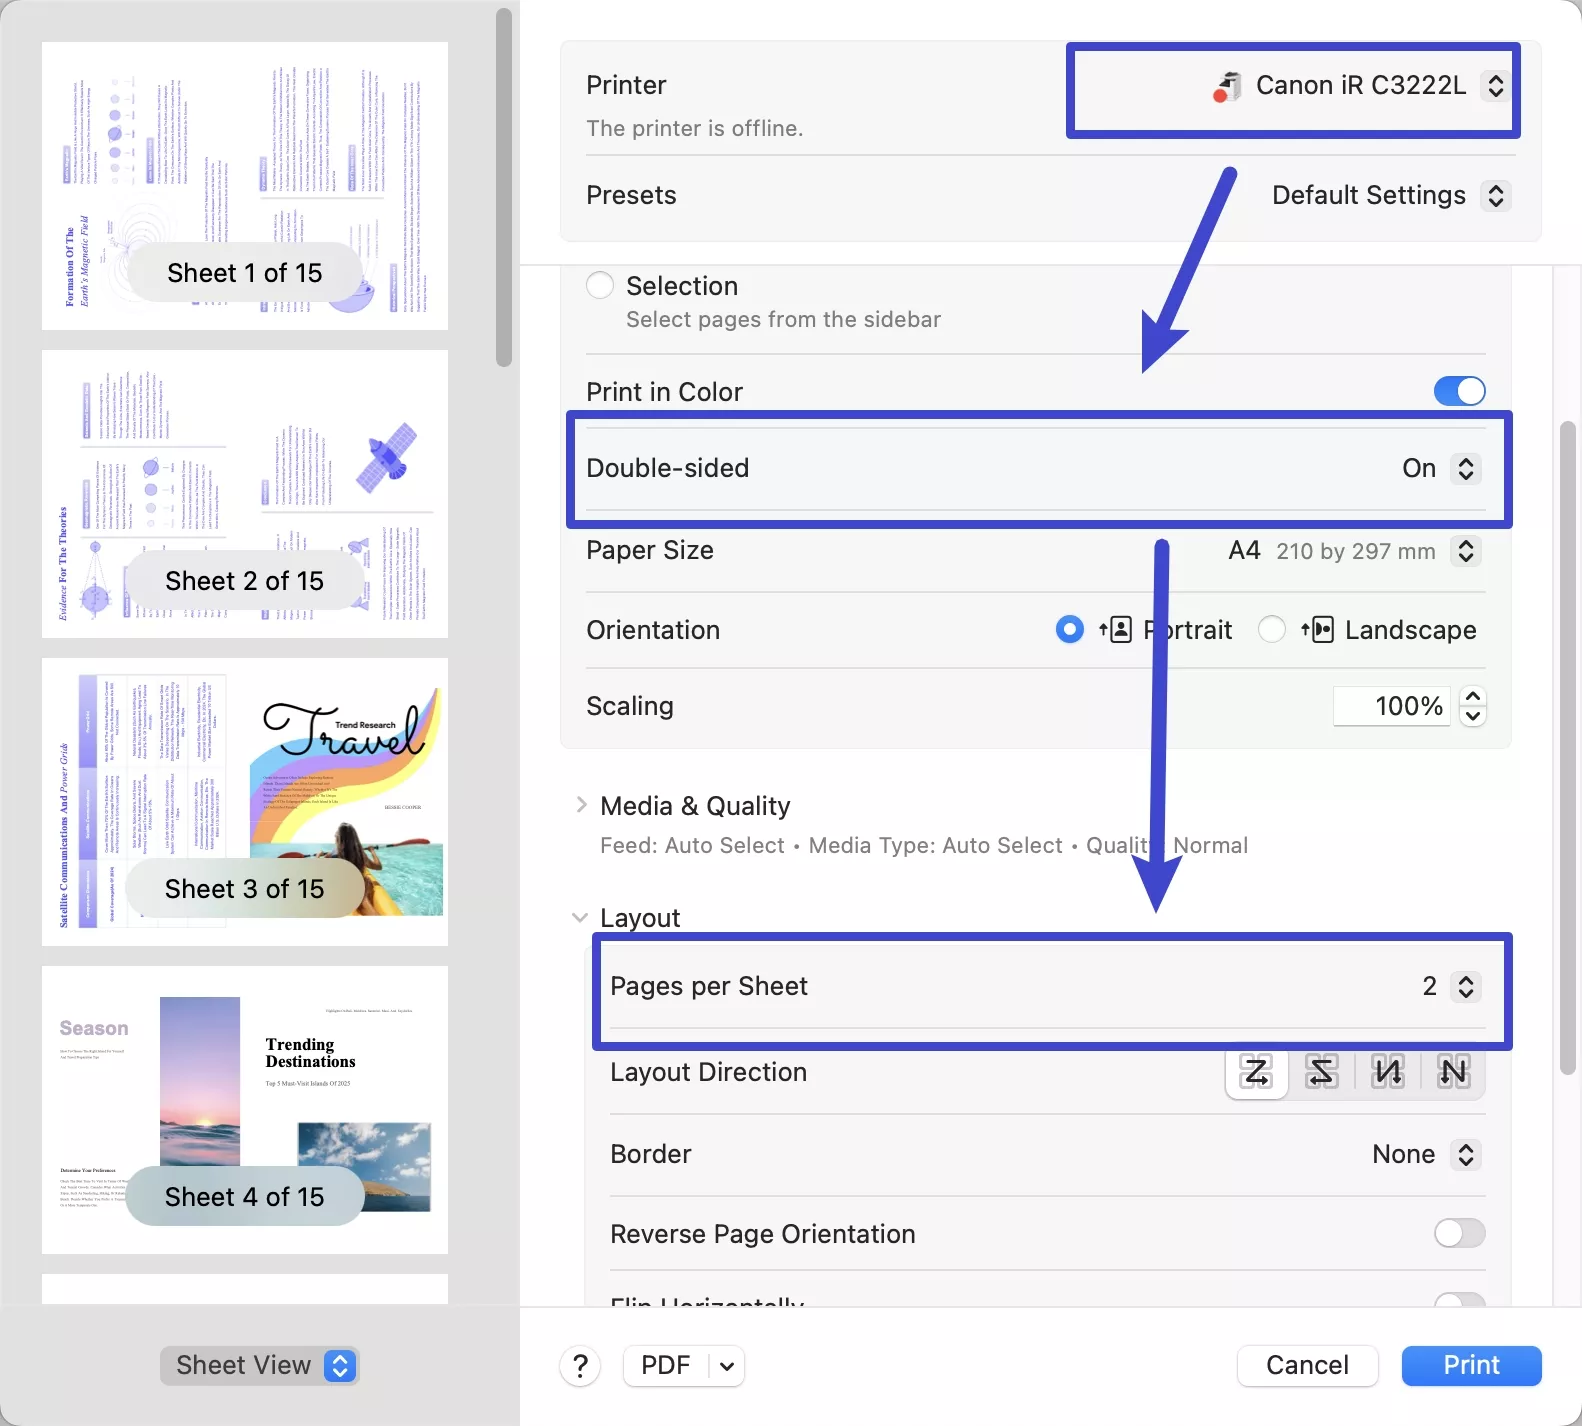
Task: Click the Print button
Action: [x=1470, y=1365]
